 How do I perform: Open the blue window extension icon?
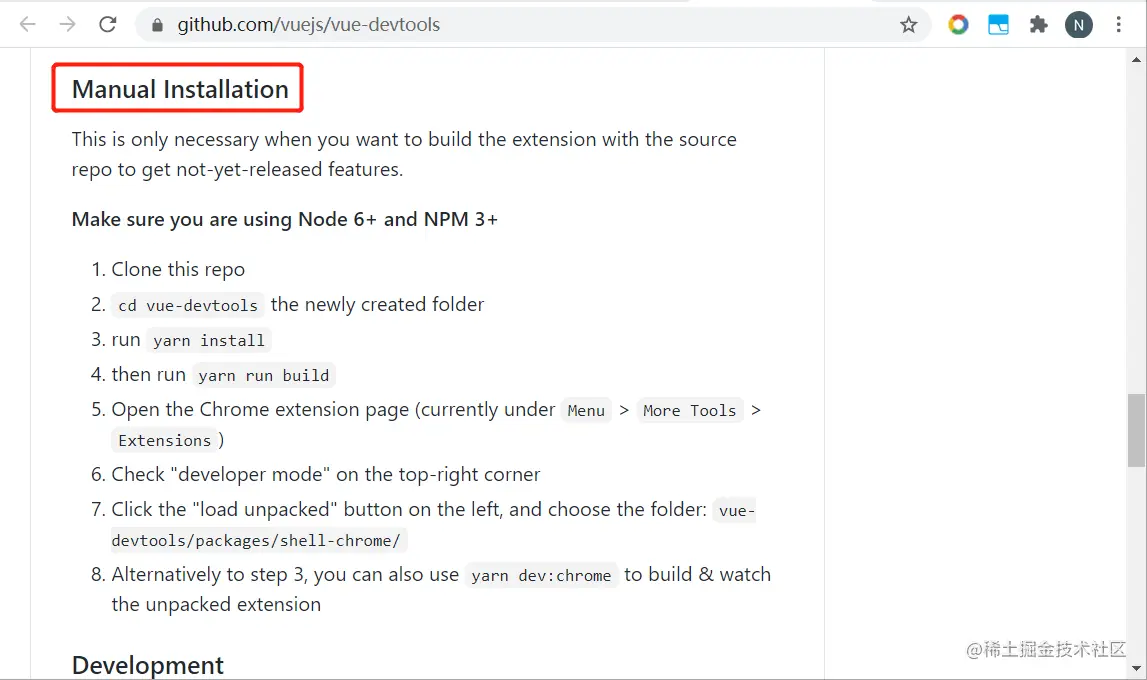999,25
